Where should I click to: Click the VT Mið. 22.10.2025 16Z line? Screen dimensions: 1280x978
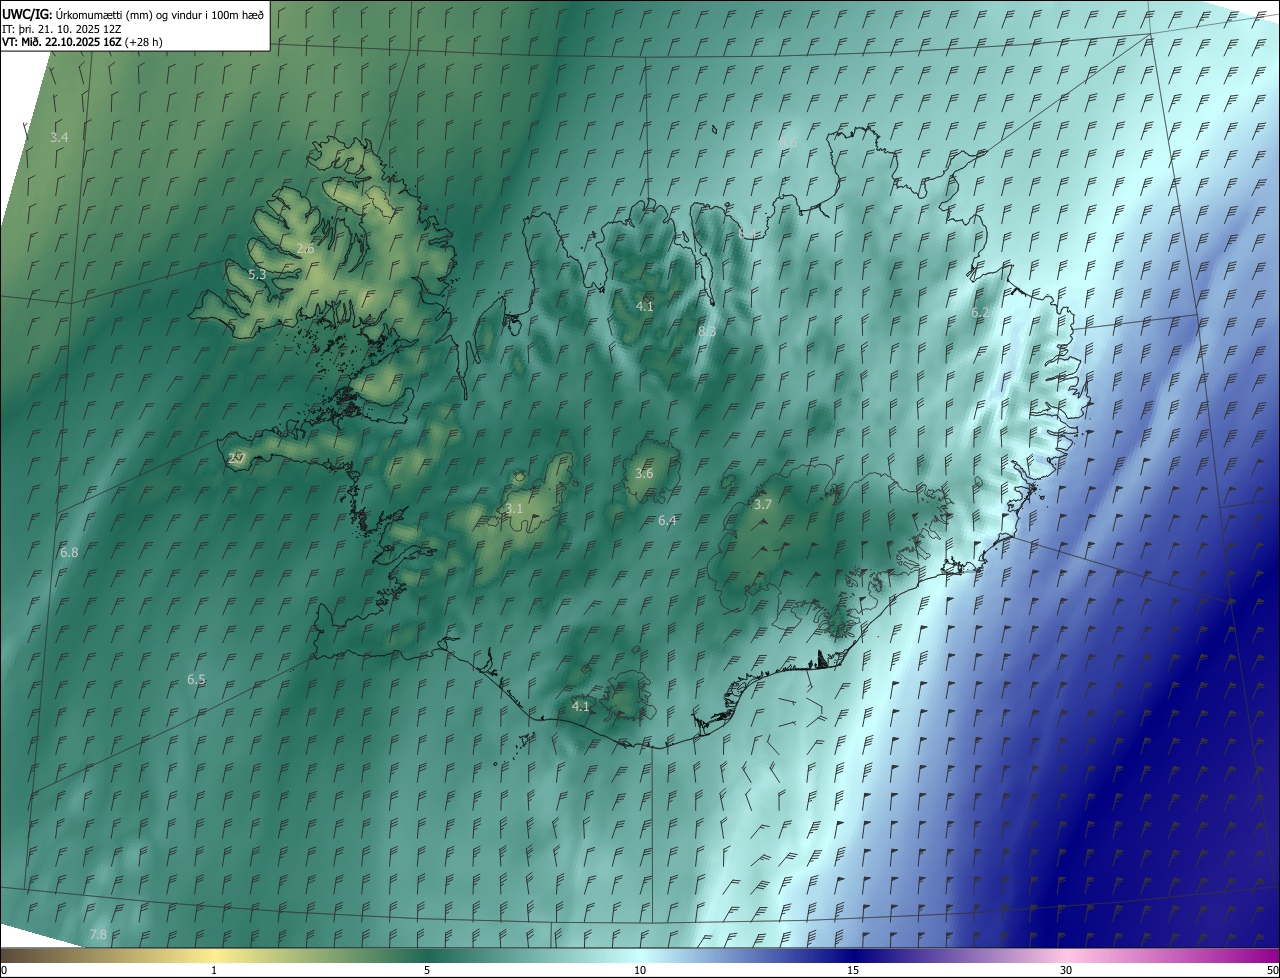point(82,42)
